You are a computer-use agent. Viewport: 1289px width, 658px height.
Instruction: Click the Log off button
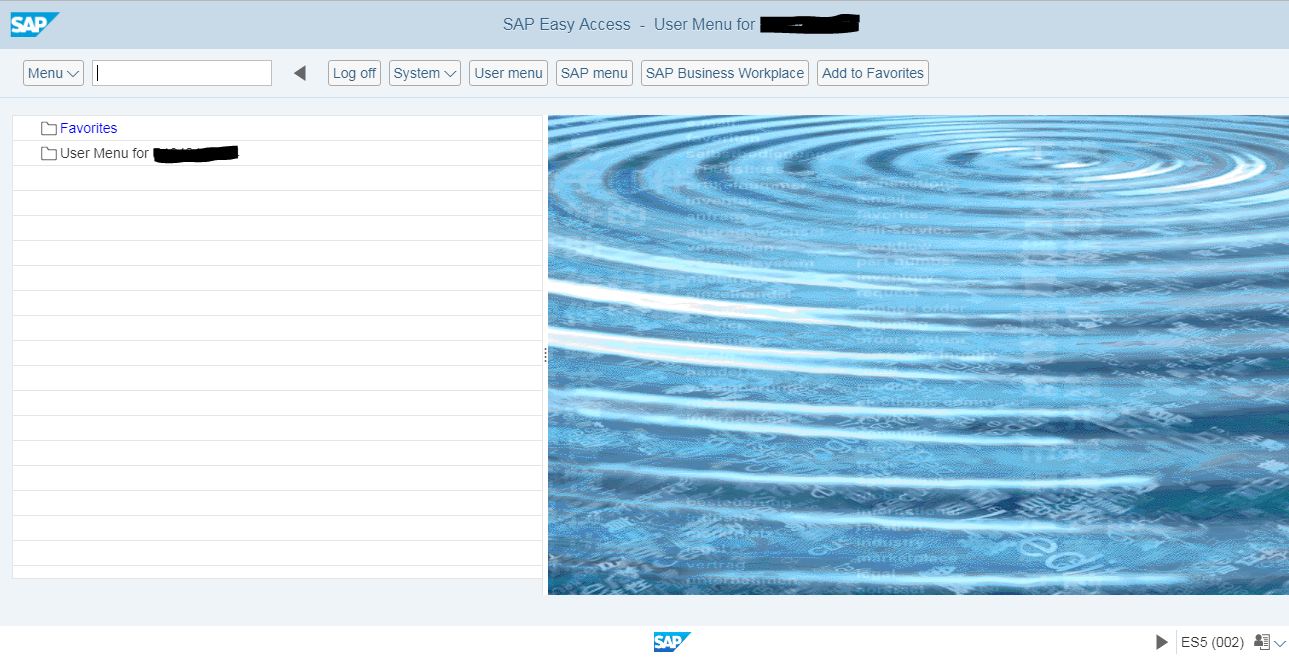coord(354,73)
